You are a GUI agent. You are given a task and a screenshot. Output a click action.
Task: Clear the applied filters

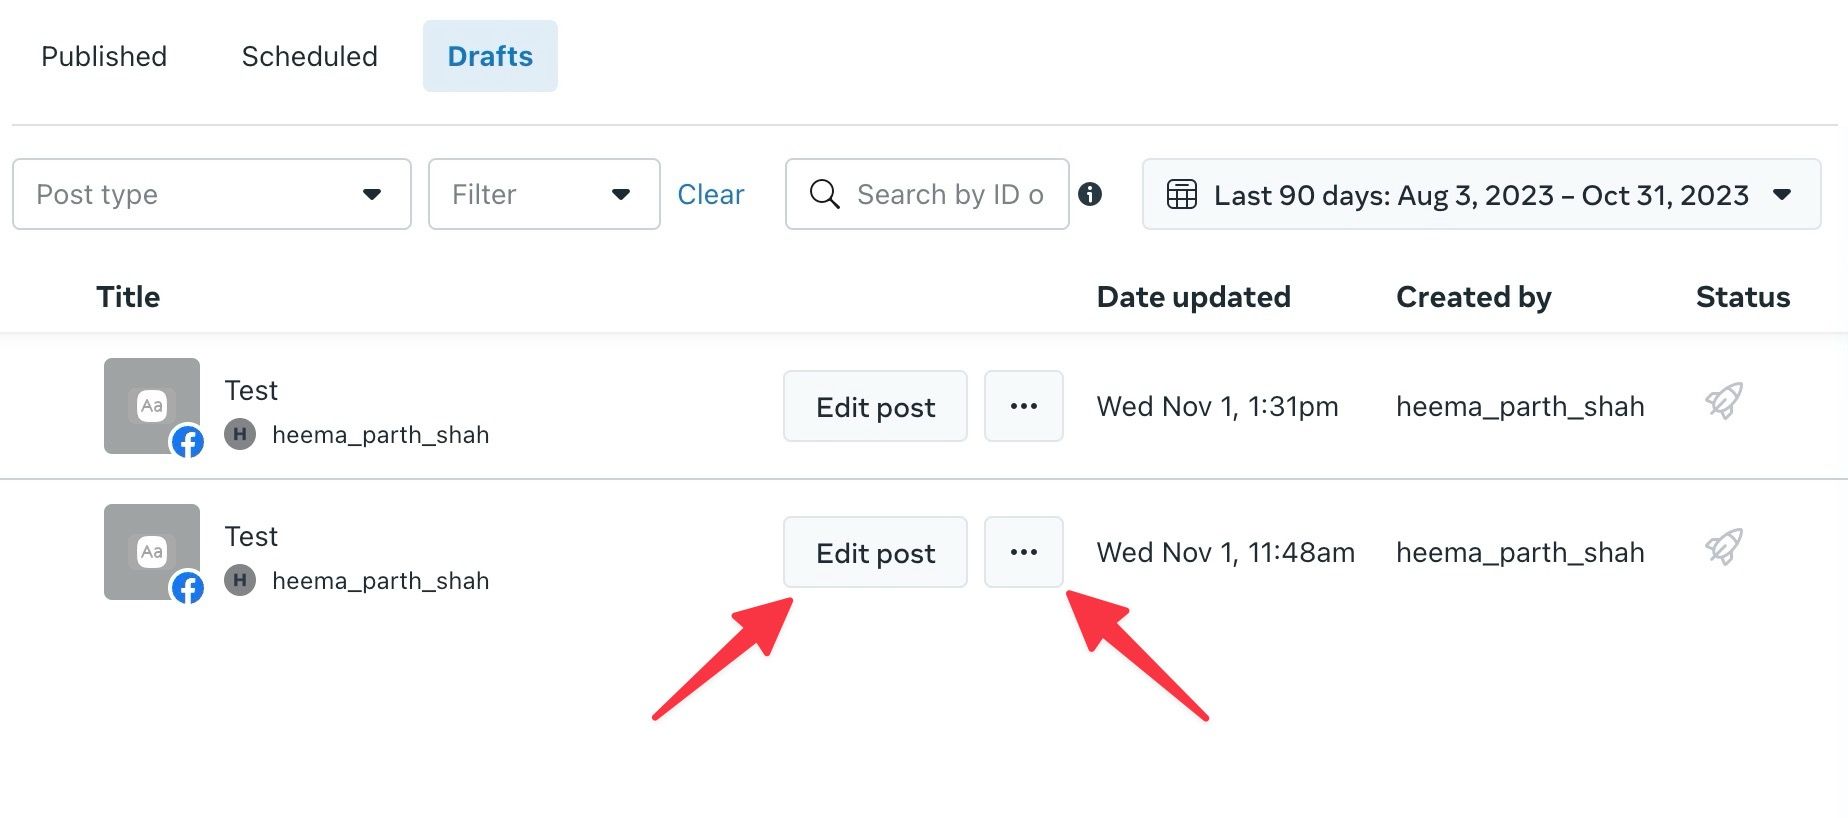(711, 194)
